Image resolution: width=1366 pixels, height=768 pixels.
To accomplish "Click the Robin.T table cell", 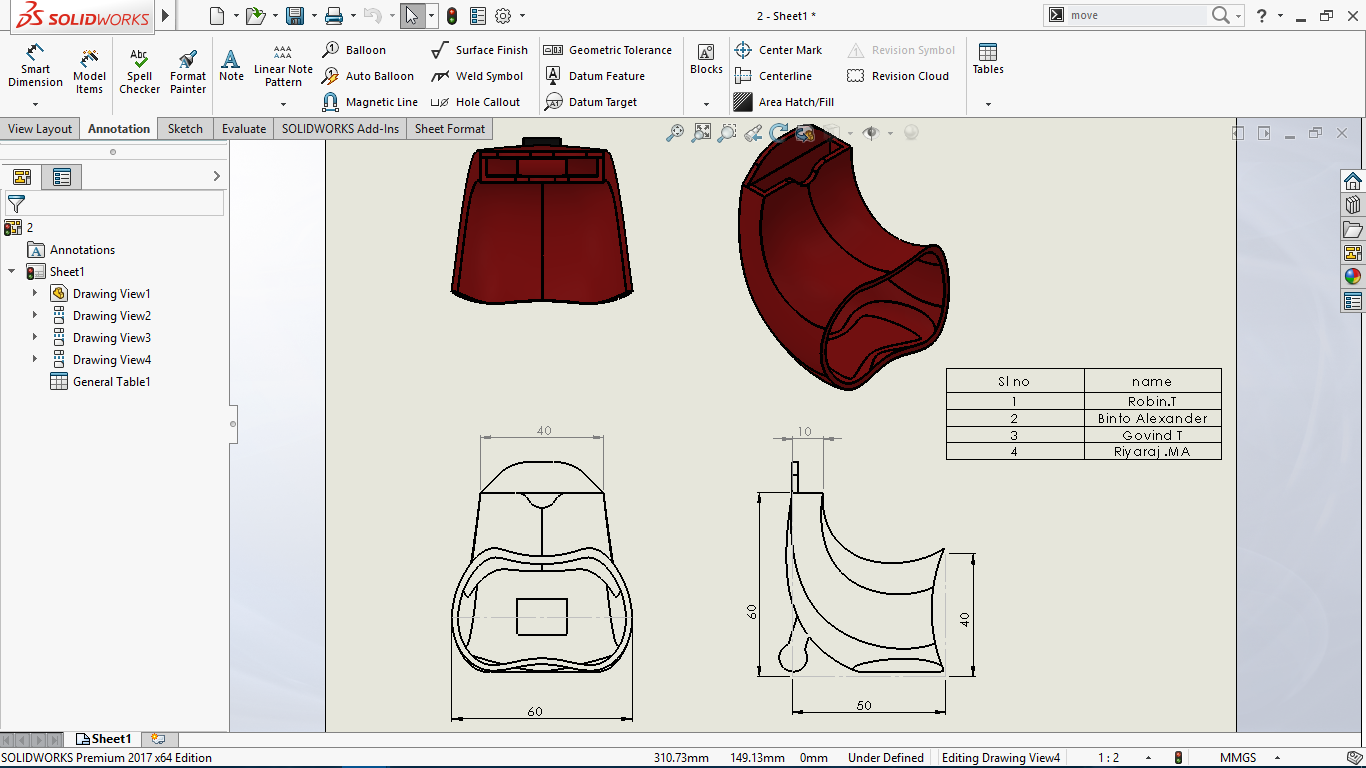I will click(1152, 401).
